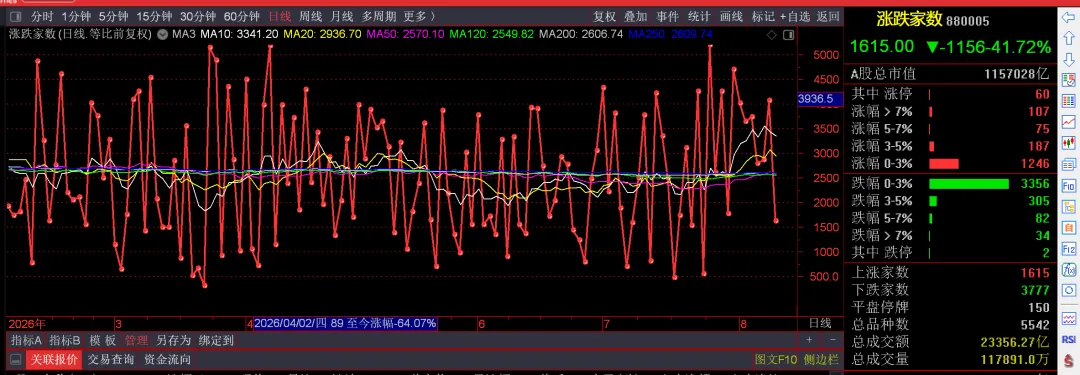Viewport: 1080px width, 375px height.
Task: Click the MA20: 2936.70 indicator label
Action: 322,33
